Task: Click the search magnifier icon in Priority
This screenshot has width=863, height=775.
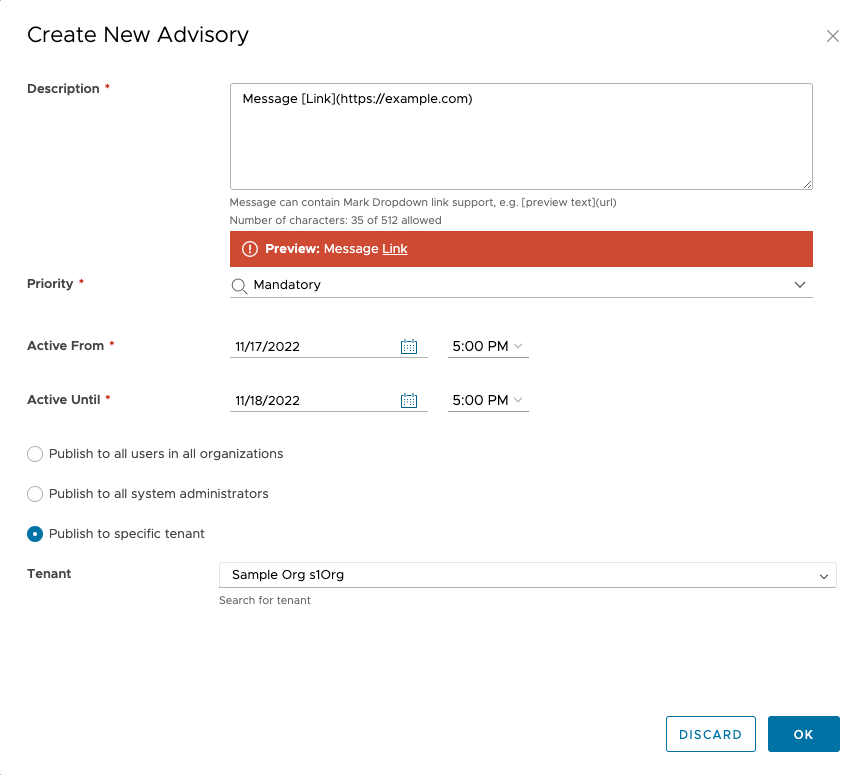Action: point(239,285)
